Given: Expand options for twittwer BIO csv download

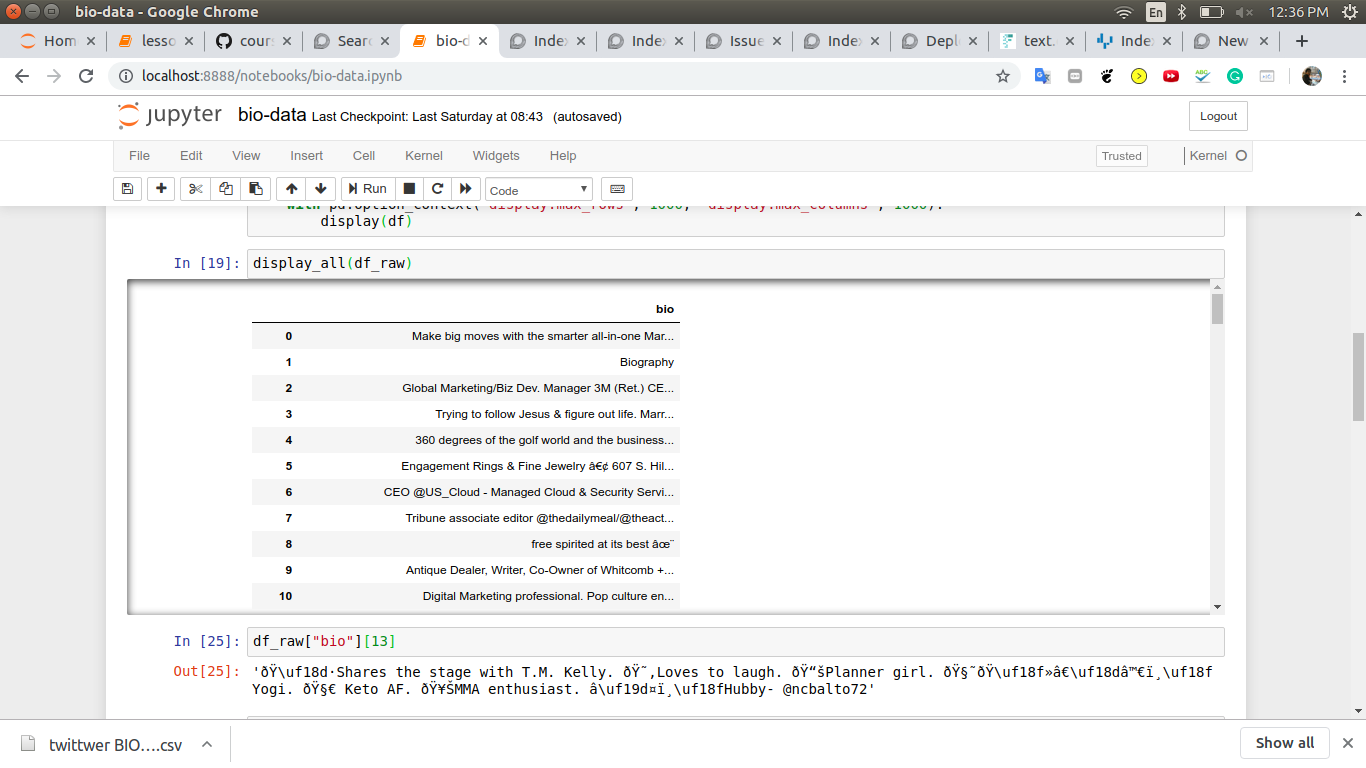Looking at the screenshot, I should tap(207, 744).
